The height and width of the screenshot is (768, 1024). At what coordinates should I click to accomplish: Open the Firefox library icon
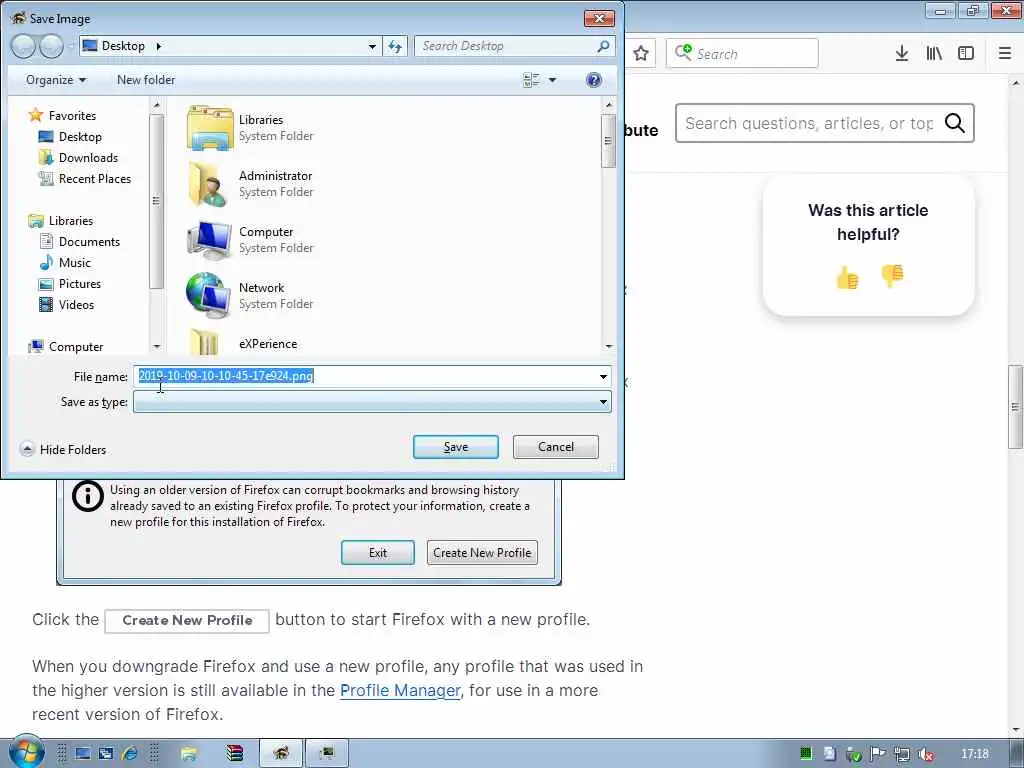pos(934,54)
